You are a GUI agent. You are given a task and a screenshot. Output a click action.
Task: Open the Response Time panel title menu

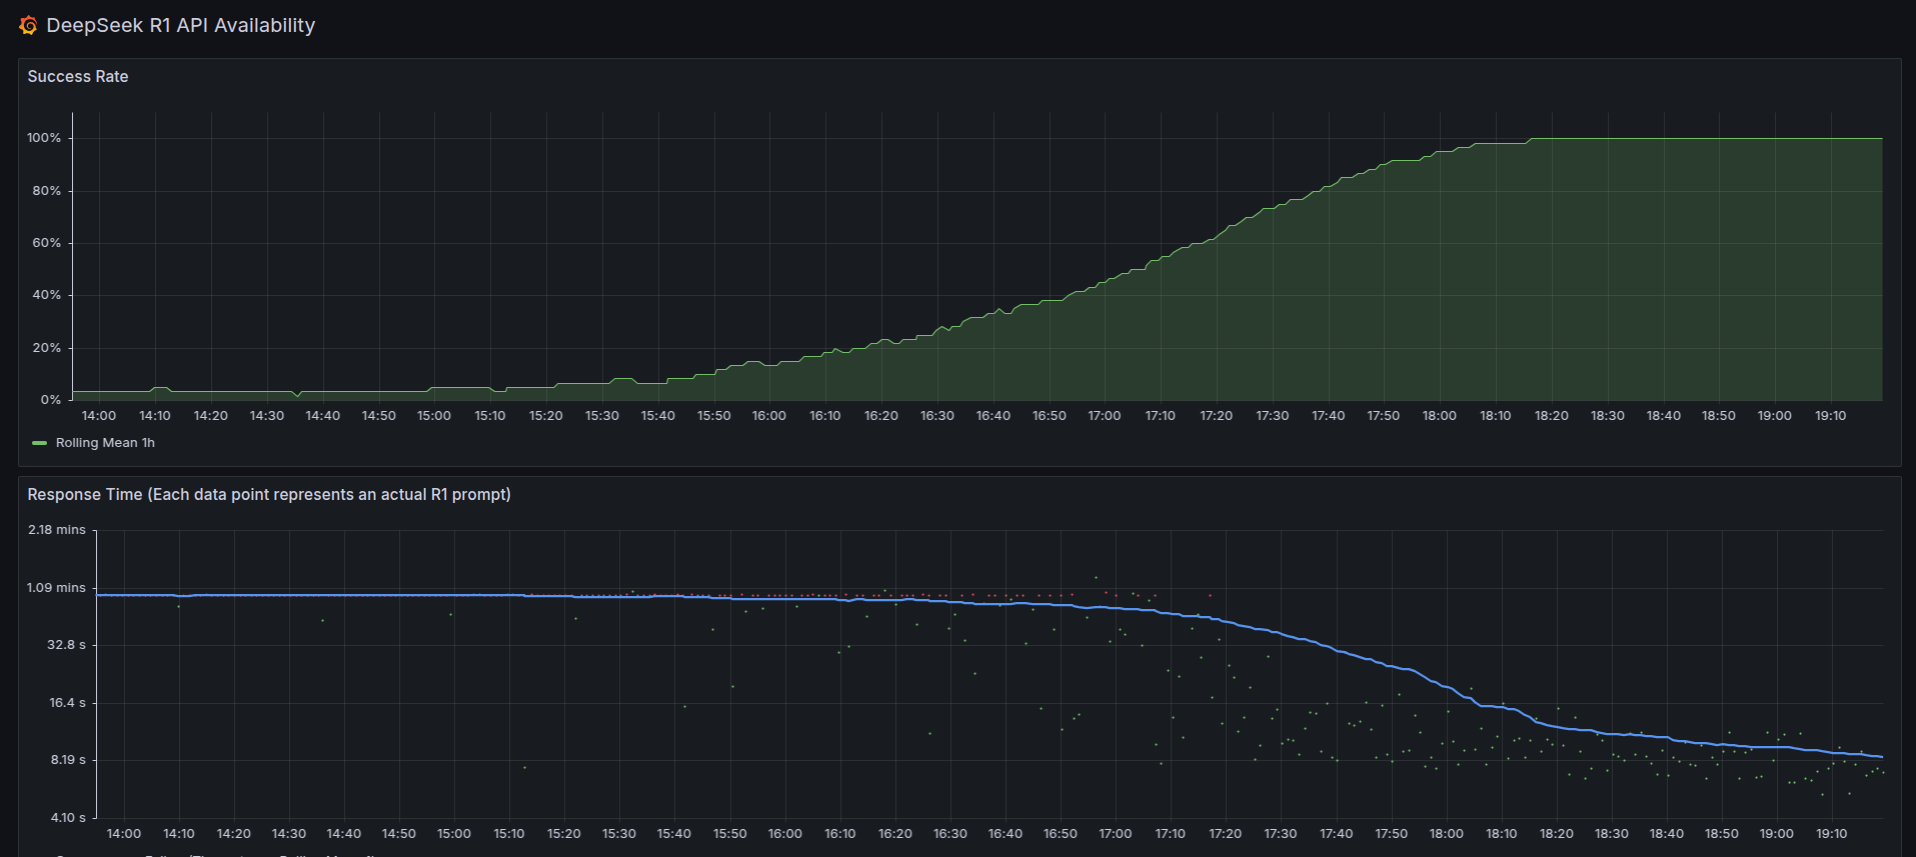pyautogui.click(x=269, y=495)
